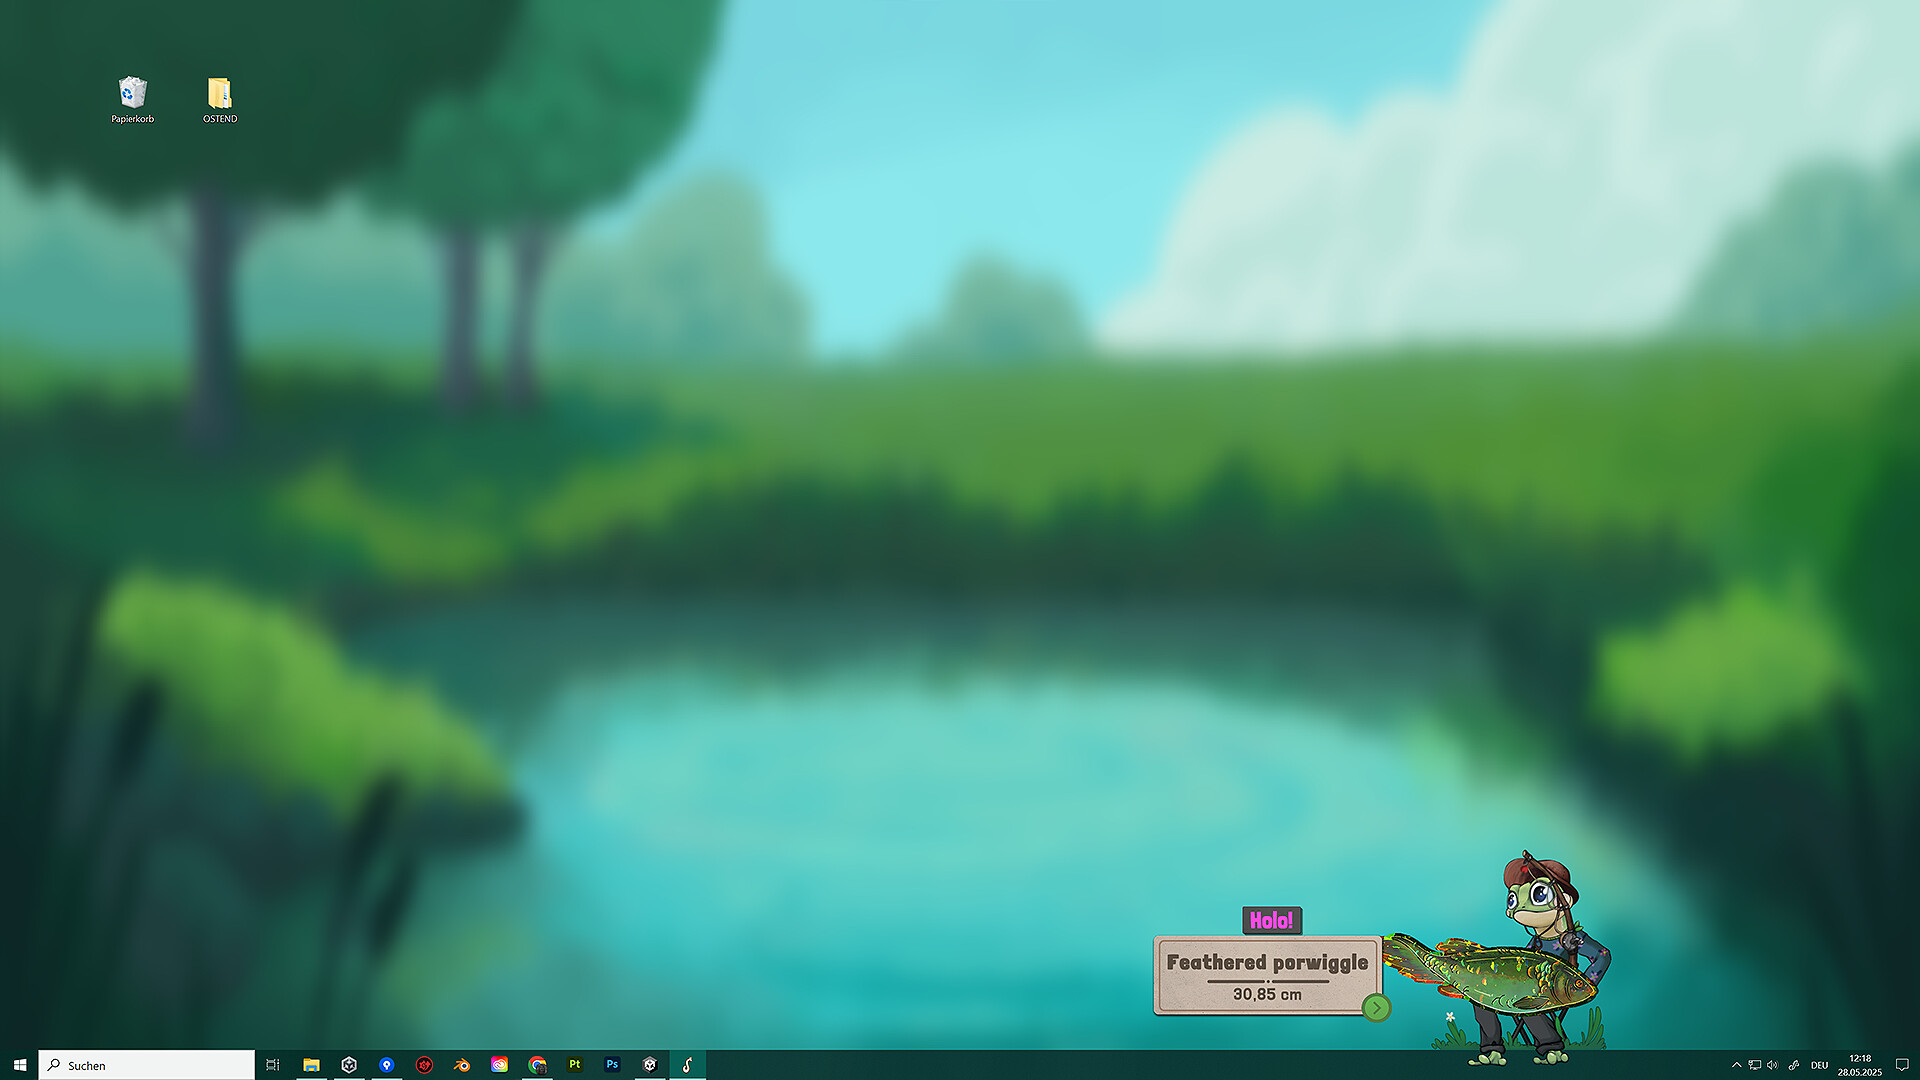The image size is (1920, 1080).
Task: Open the Start menu
Action: click(x=20, y=1065)
